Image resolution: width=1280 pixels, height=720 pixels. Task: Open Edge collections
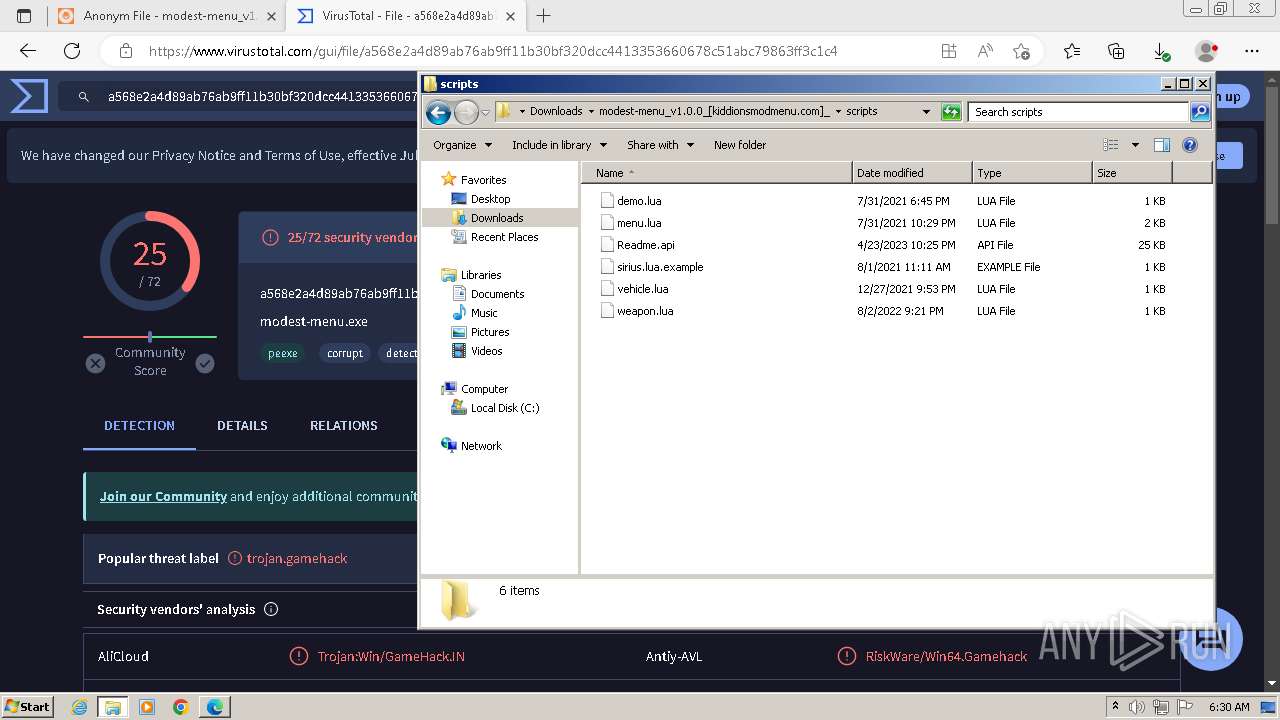pos(1116,51)
